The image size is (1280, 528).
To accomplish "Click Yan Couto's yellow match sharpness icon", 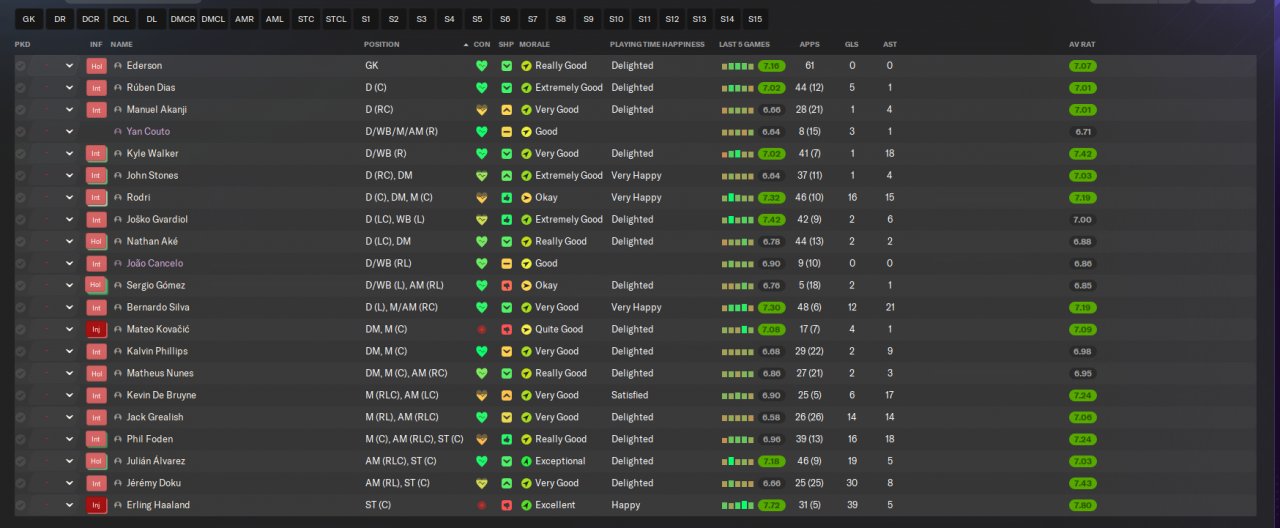I will click(x=506, y=132).
